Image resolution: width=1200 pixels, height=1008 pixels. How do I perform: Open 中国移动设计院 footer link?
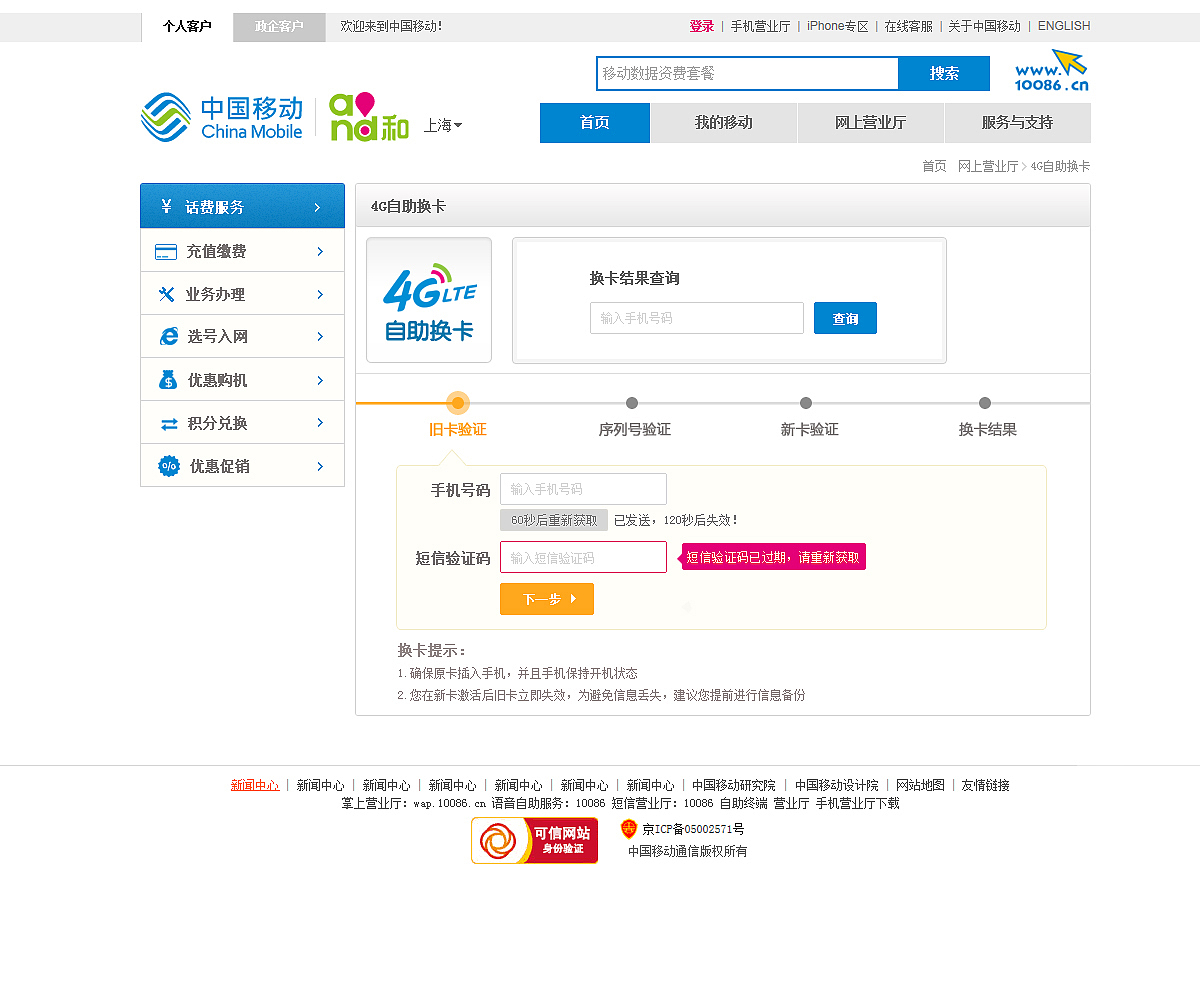(837, 785)
